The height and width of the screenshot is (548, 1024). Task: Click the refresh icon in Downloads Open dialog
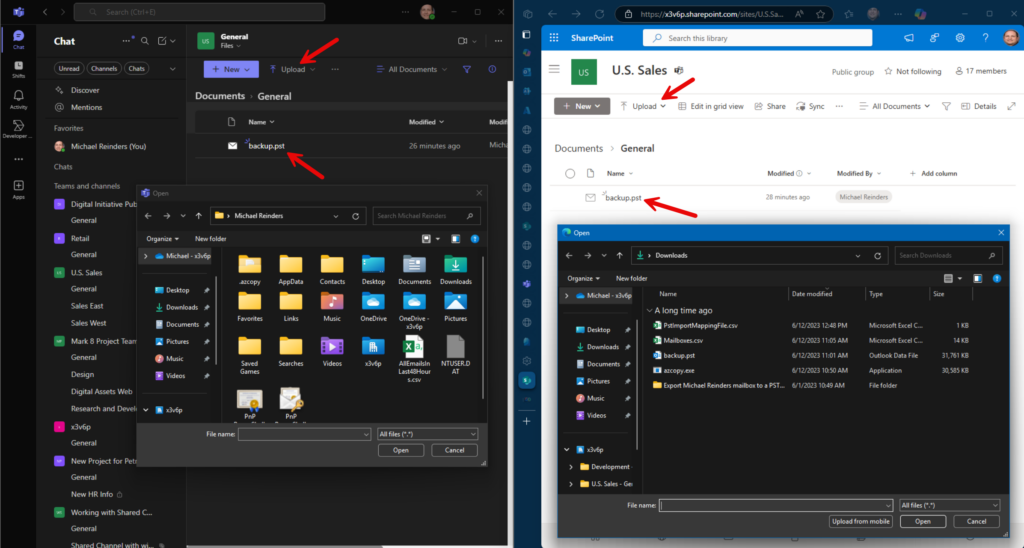(x=878, y=256)
